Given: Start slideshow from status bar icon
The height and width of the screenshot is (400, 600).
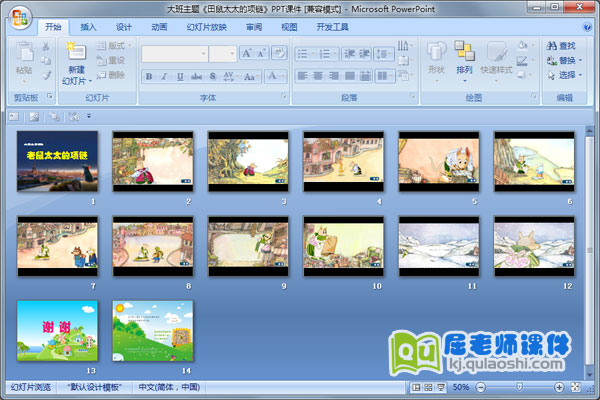Looking at the screenshot, I should coord(439,387).
